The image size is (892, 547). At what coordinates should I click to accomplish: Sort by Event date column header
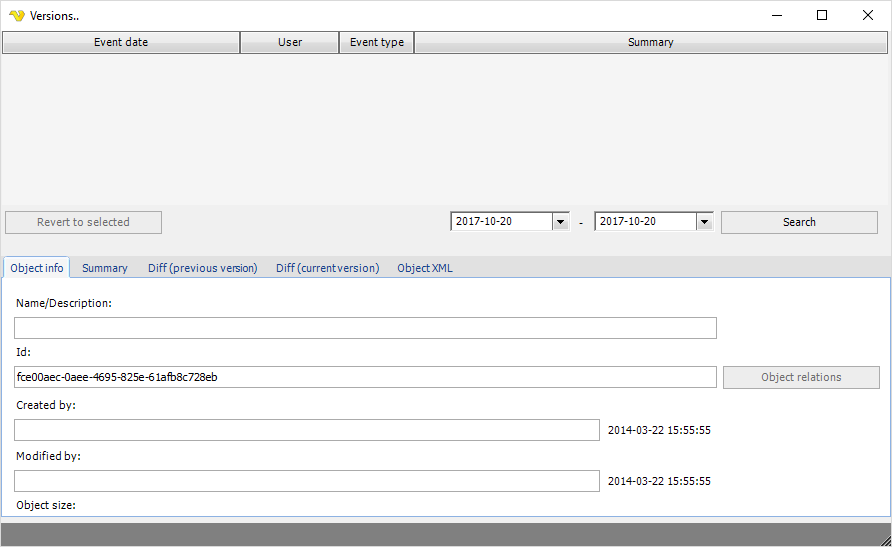pyautogui.click(x=121, y=42)
